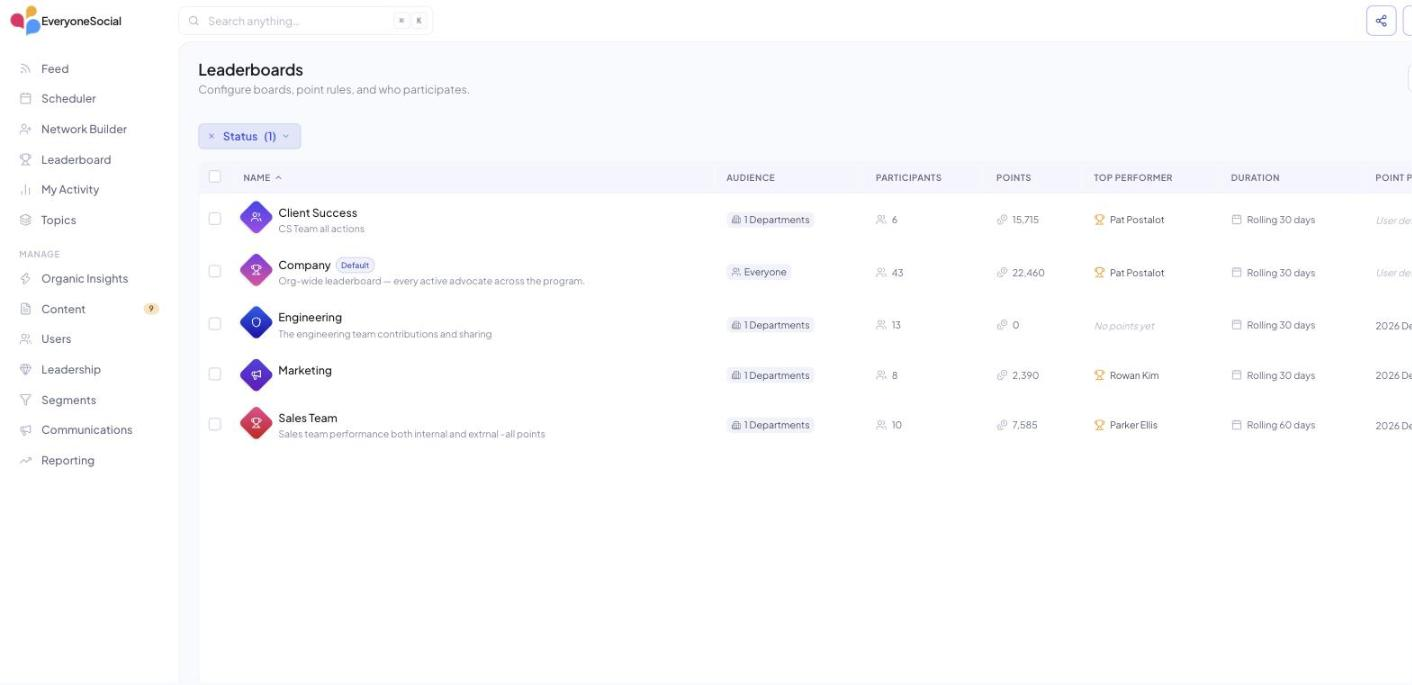The height and width of the screenshot is (685, 1412).
Task: Click Pat Postalot in Client Success row
Action: click(x=1137, y=220)
